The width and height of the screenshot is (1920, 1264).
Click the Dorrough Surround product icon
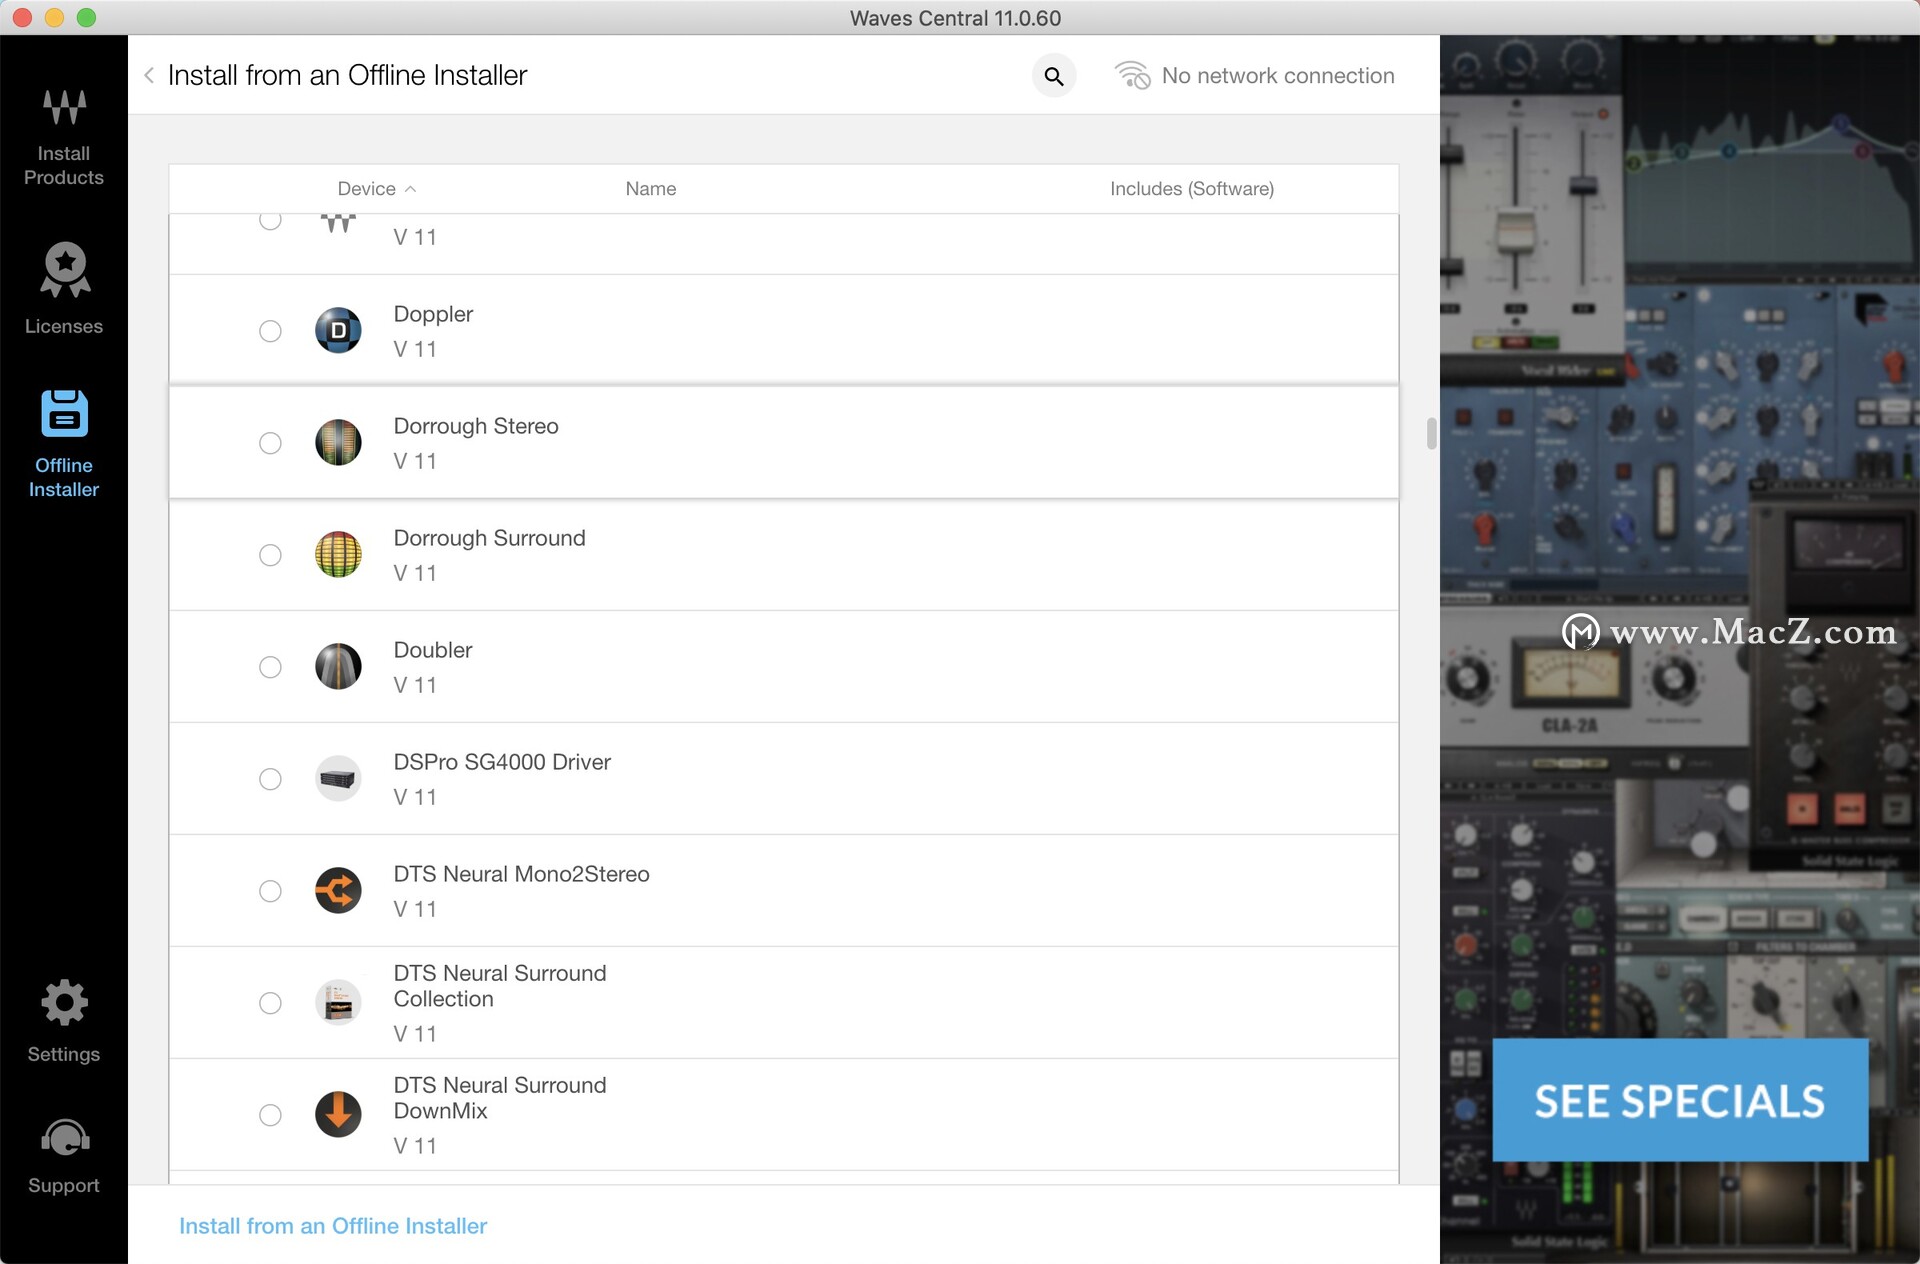(338, 555)
